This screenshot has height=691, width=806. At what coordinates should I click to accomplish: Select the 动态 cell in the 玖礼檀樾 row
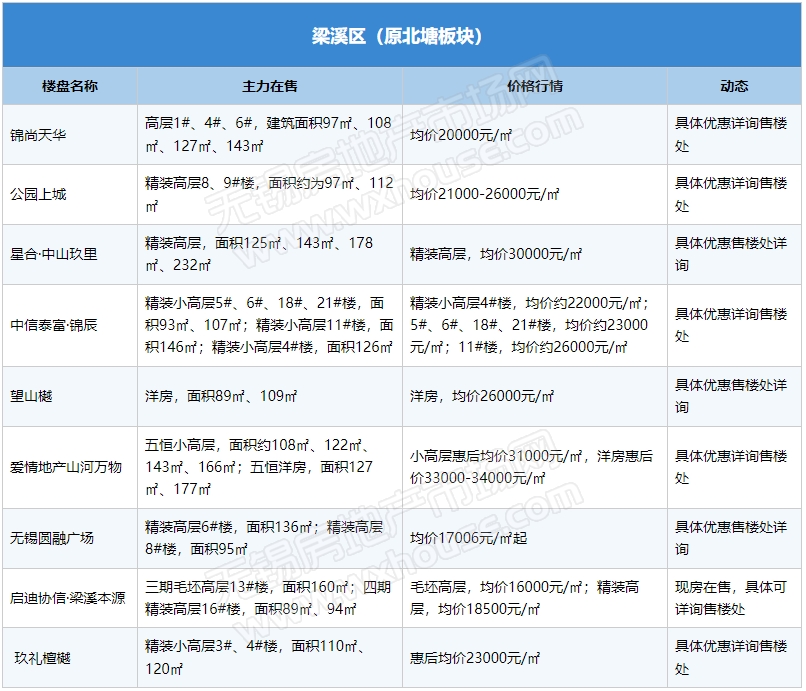(734, 658)
